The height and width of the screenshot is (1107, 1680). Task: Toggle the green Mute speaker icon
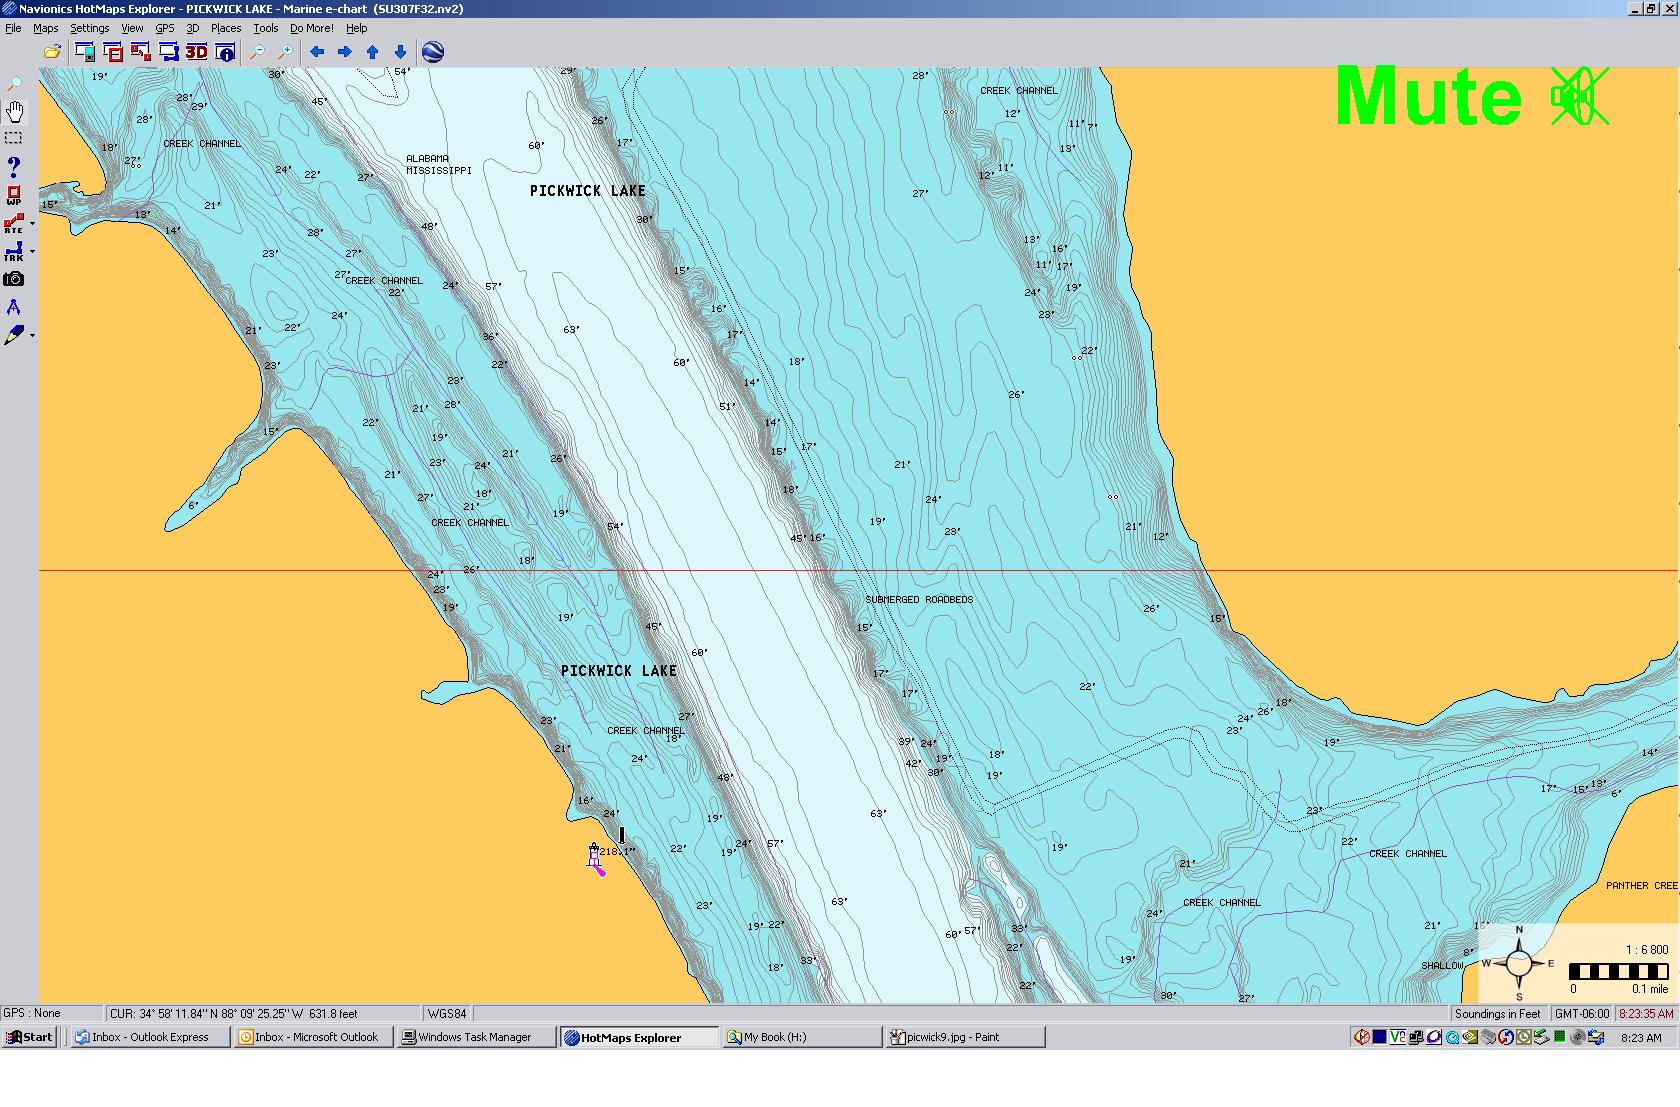point(1579,97)
